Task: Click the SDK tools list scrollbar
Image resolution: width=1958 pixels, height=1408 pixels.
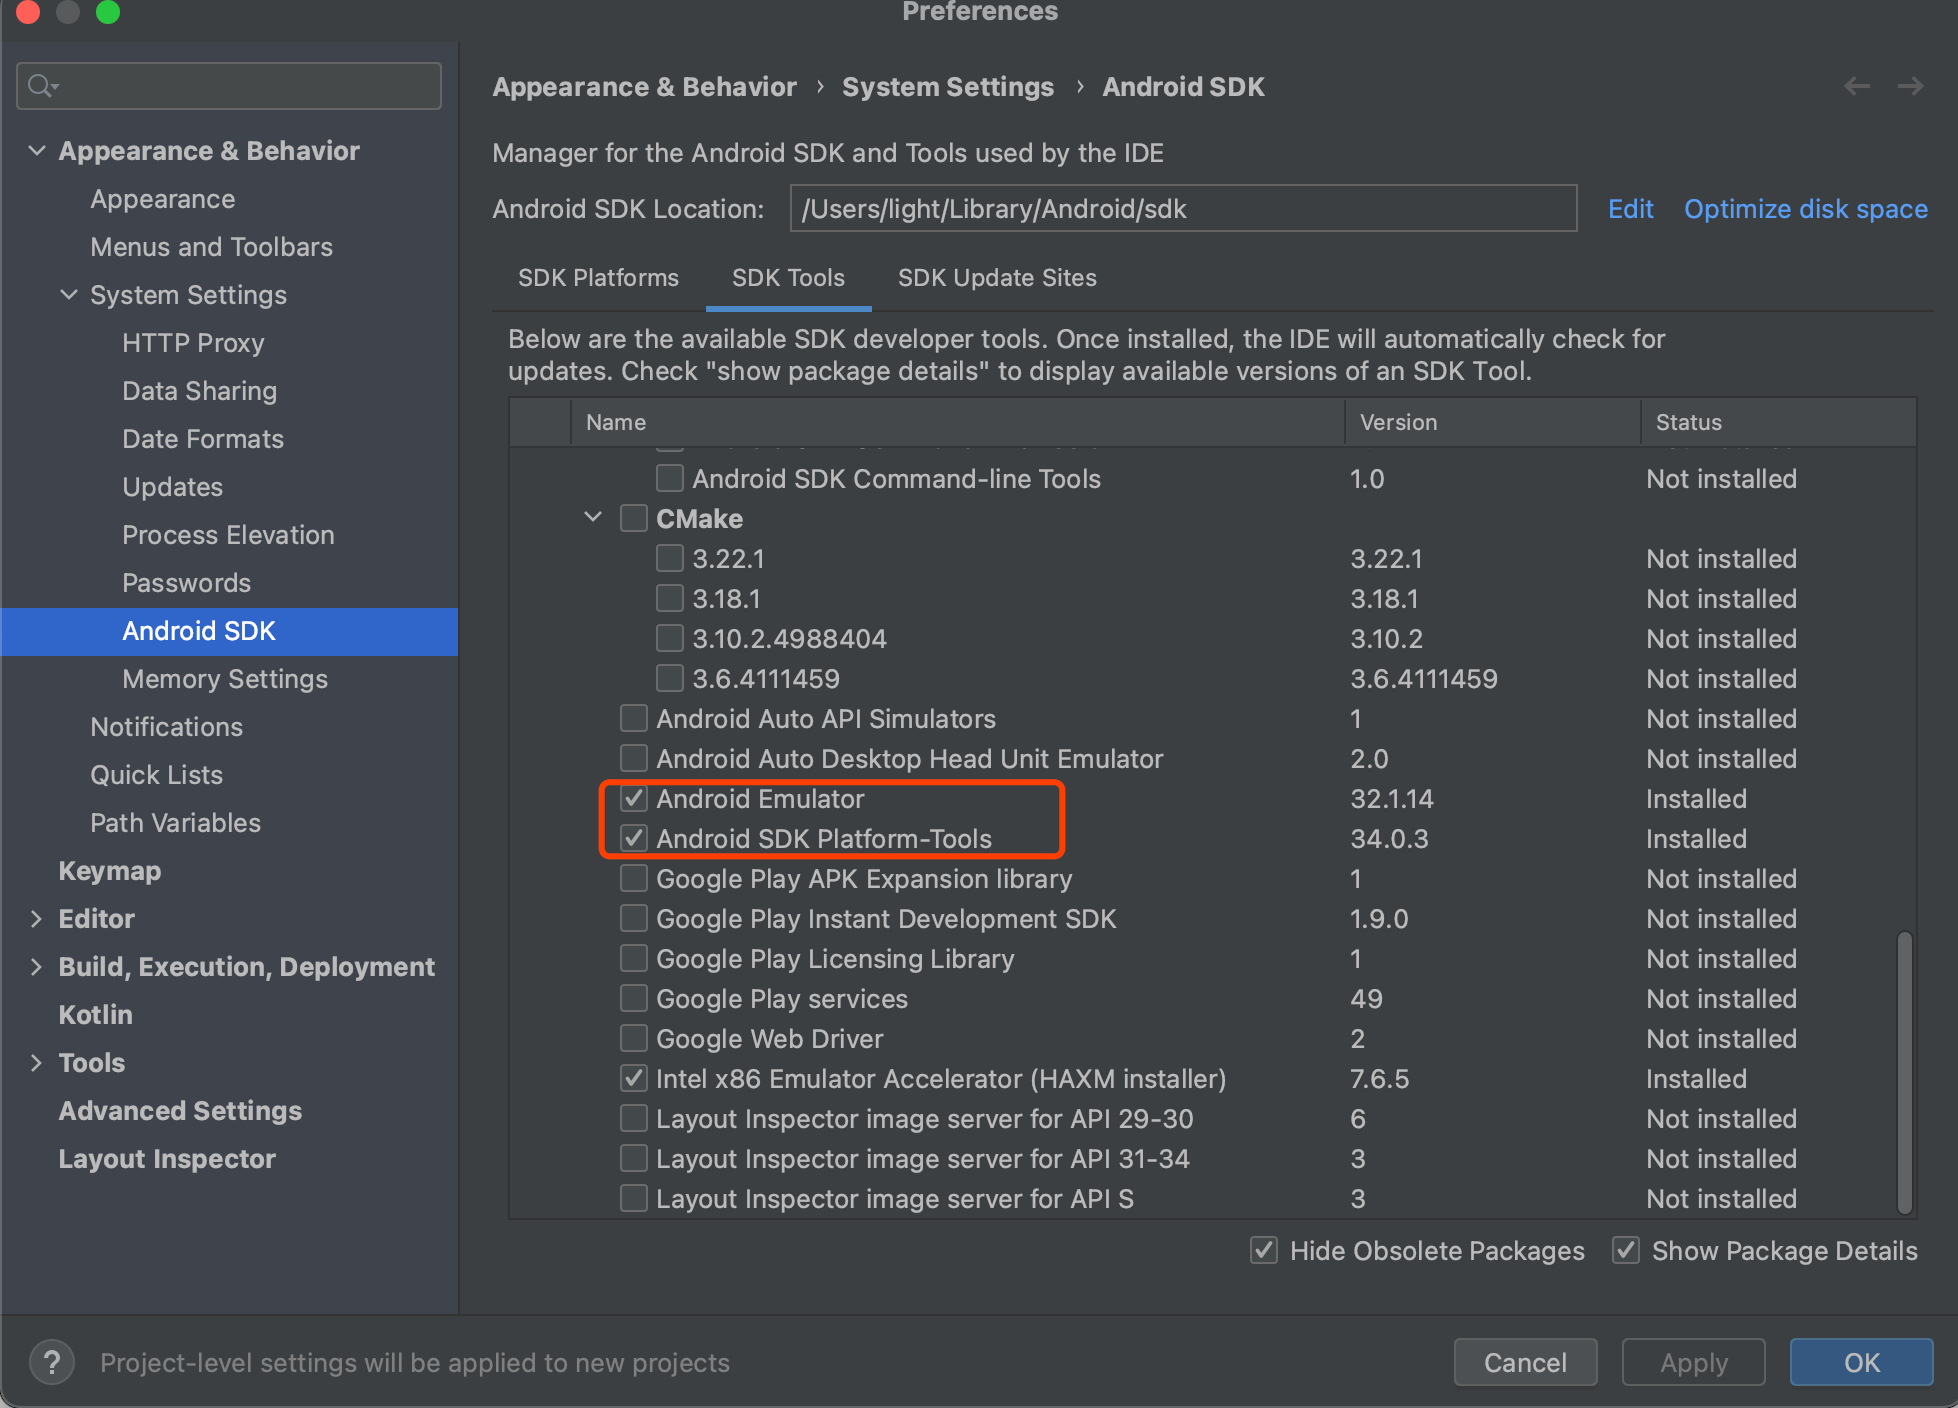Action: click(x=1904, y=1070)
